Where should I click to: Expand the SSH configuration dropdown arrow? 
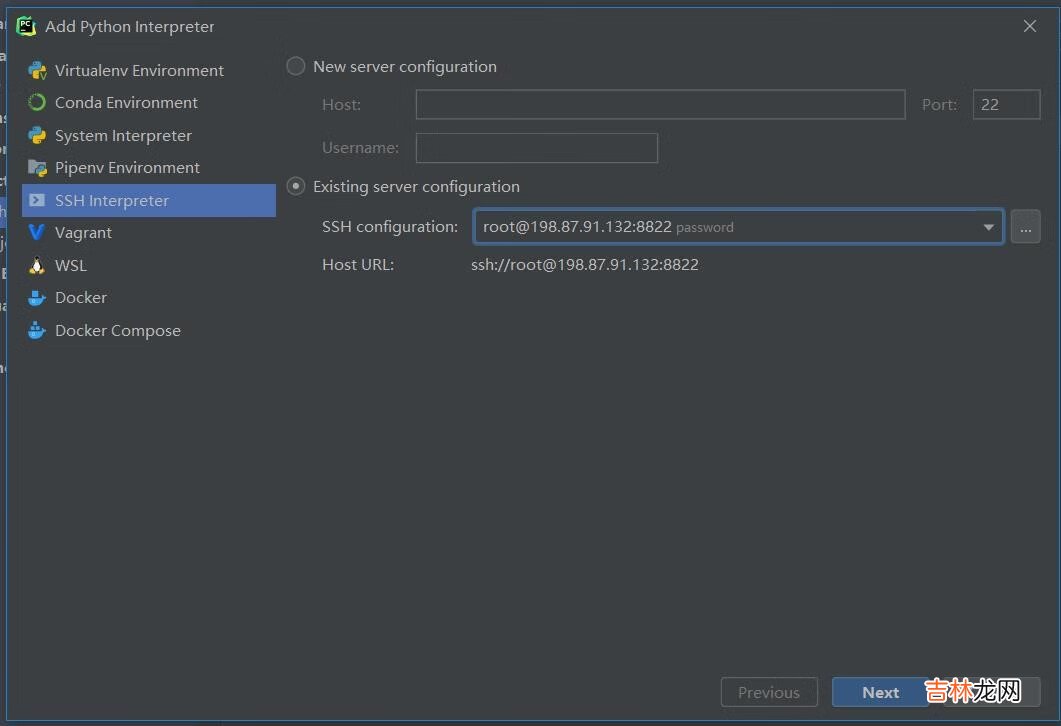[x=988, y=227]
